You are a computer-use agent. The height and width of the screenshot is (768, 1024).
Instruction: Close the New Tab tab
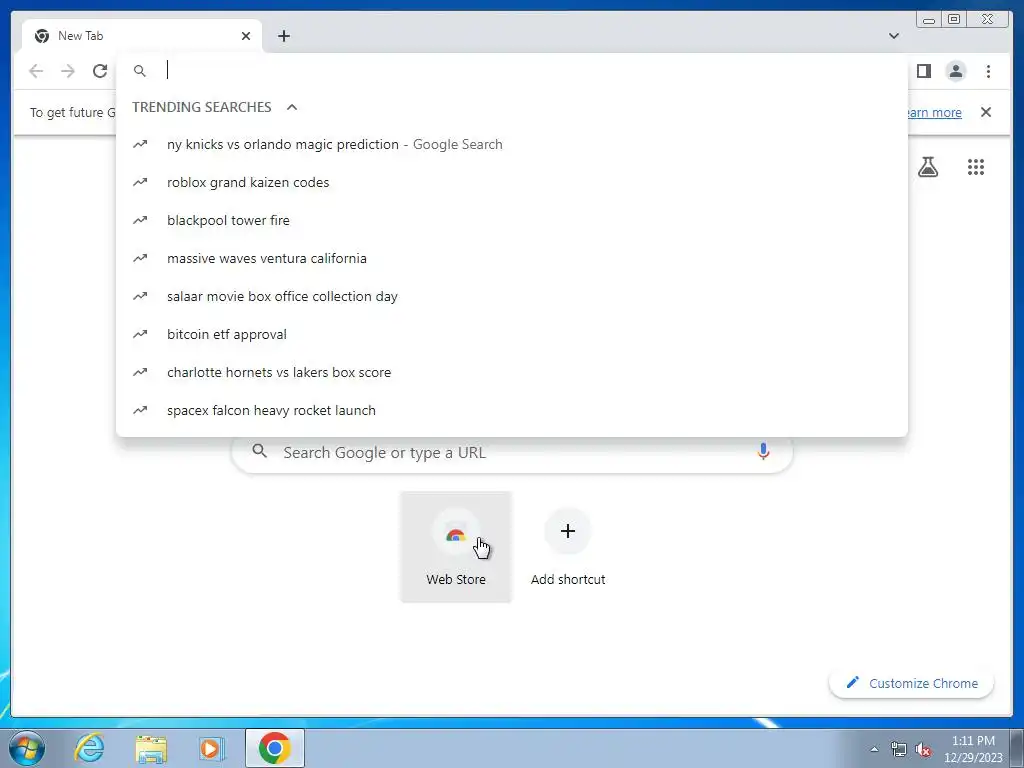[x=246, y=36]
